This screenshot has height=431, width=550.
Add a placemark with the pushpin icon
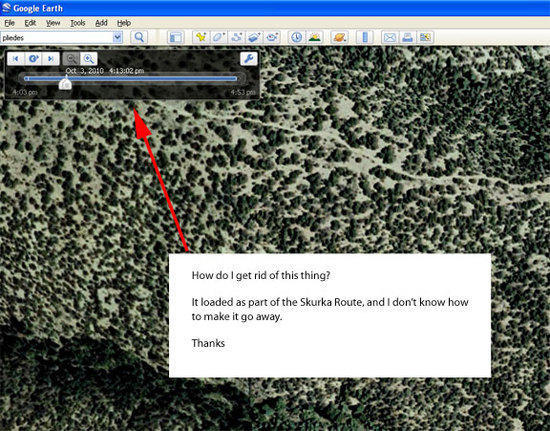pyautogui.click(x=201, y=37)
